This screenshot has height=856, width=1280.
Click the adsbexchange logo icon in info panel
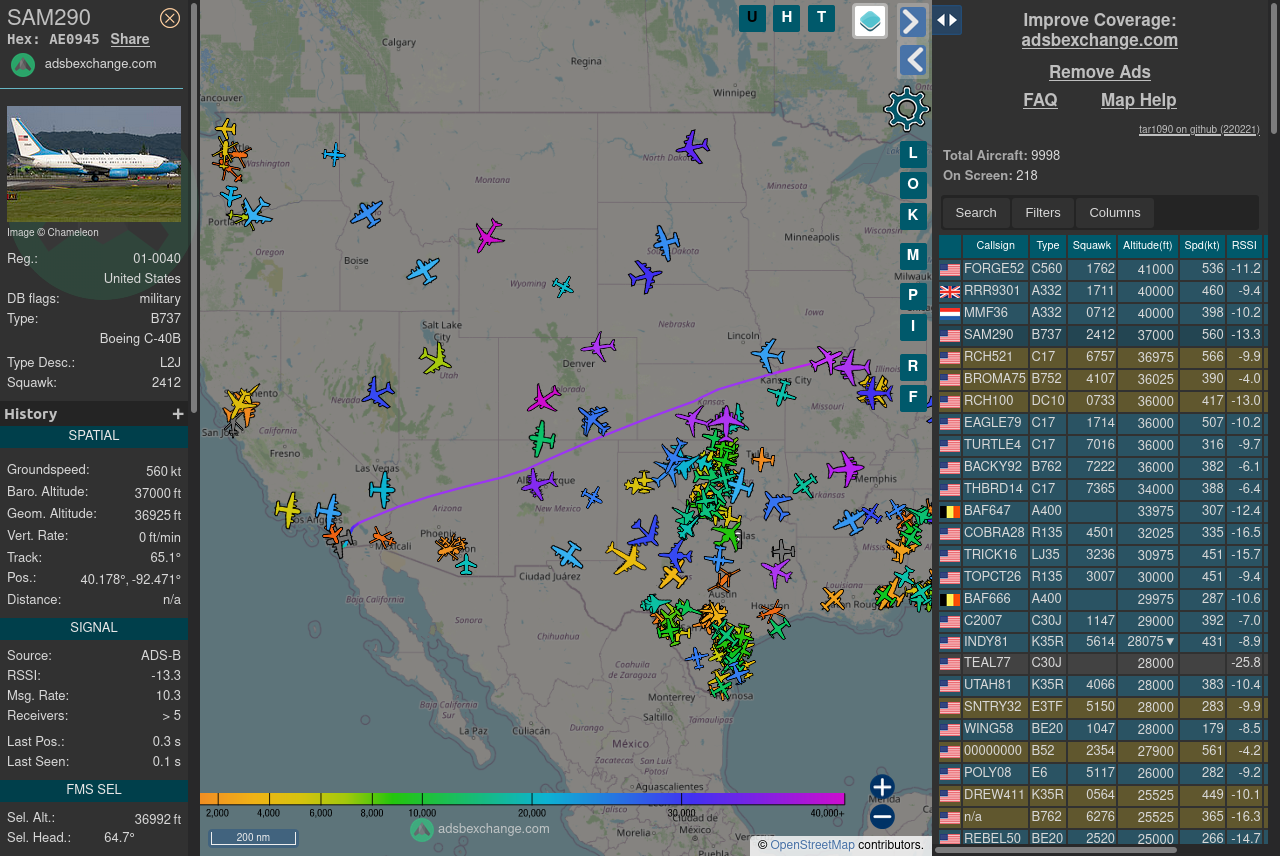23,64
